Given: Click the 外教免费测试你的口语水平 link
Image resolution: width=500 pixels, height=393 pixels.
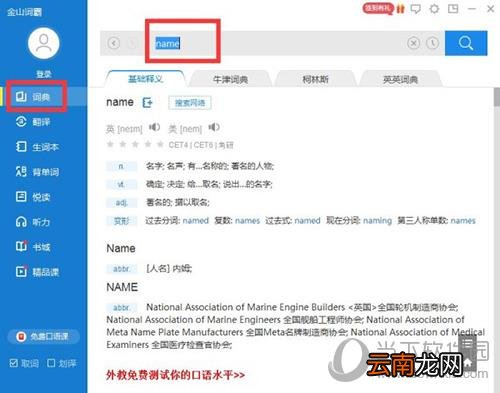Looking at the screenshot, I should (175, 375).
